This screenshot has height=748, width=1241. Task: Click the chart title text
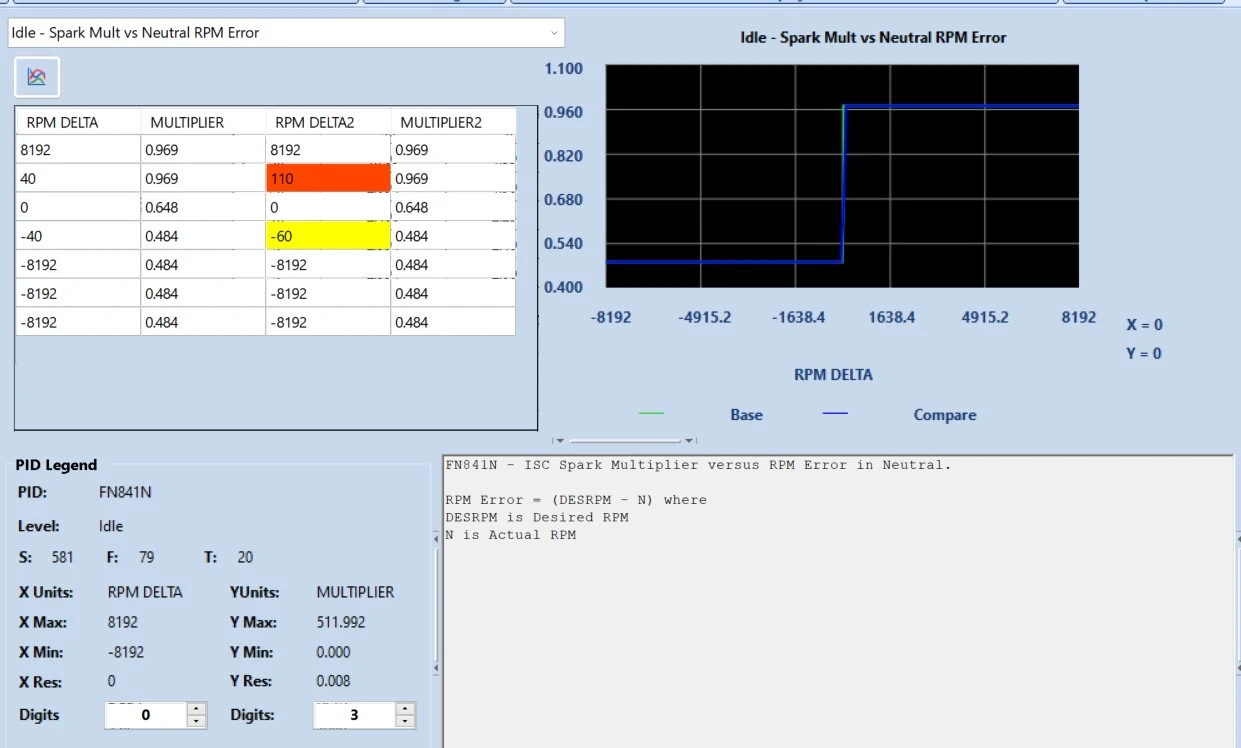pyautogui.click(x=873, y=38)
